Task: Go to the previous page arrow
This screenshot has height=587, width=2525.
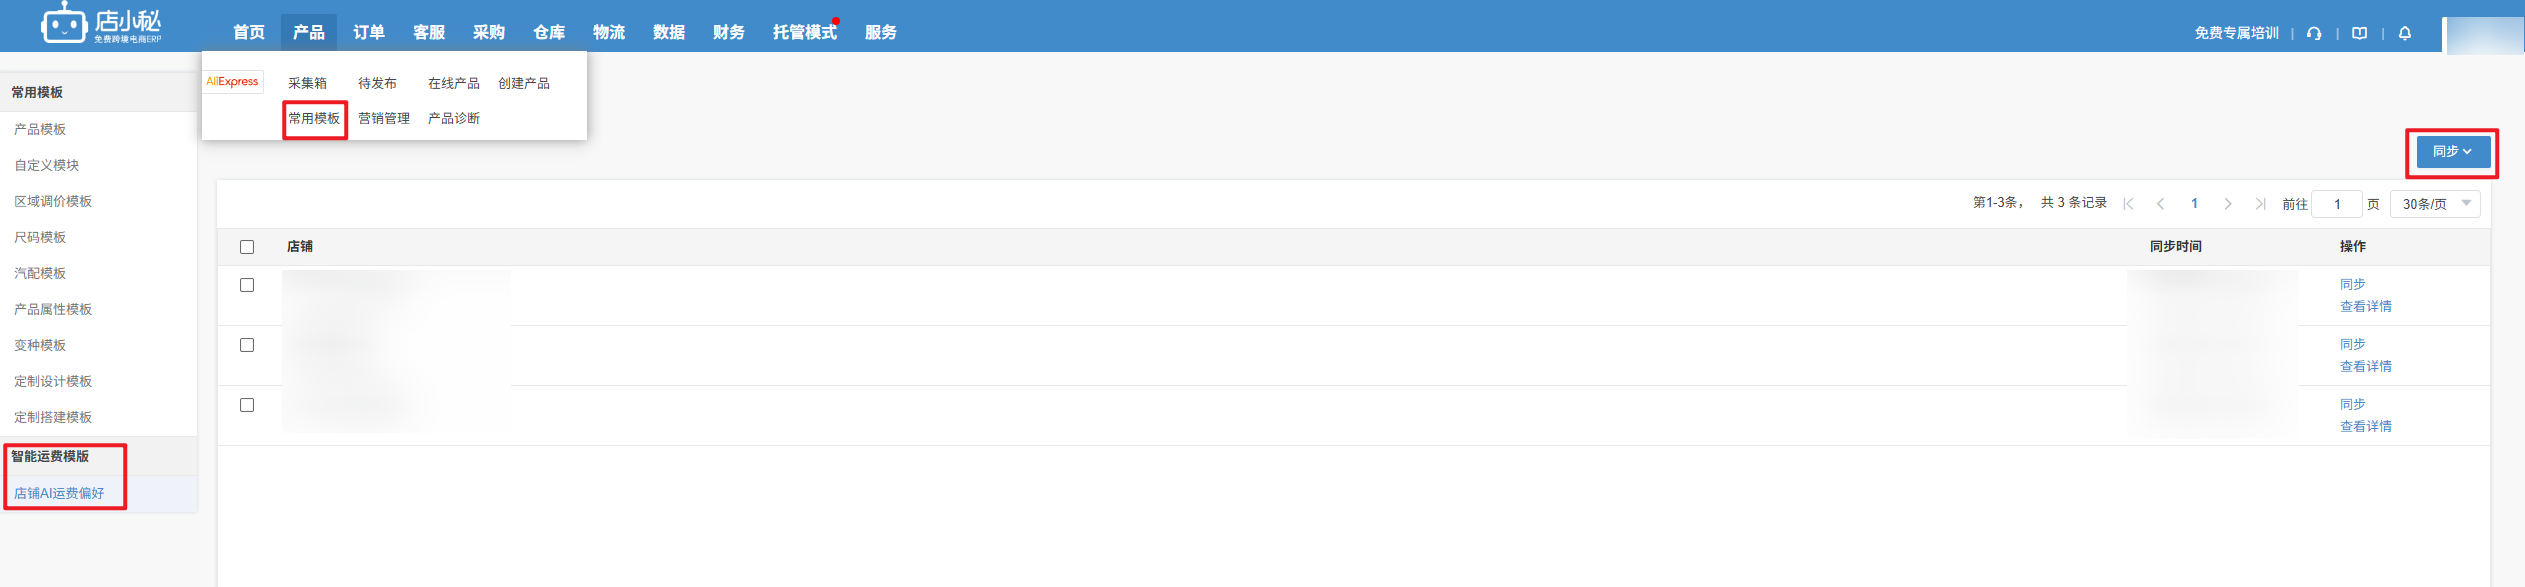Action: (2161, 204)
